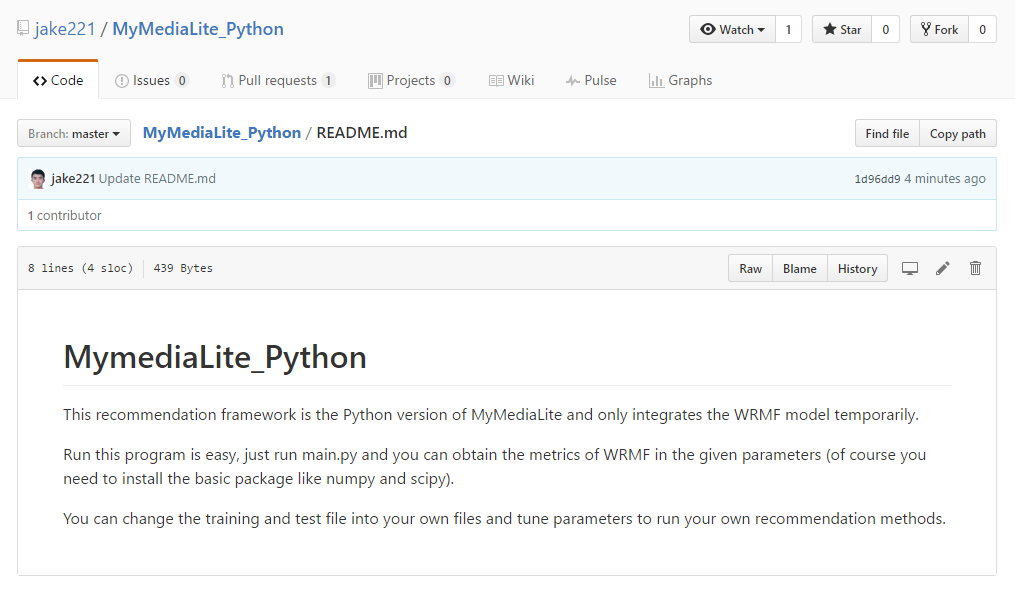Click the Copy path button
This screenshot has width=1015, height=611.
[957, 133]
